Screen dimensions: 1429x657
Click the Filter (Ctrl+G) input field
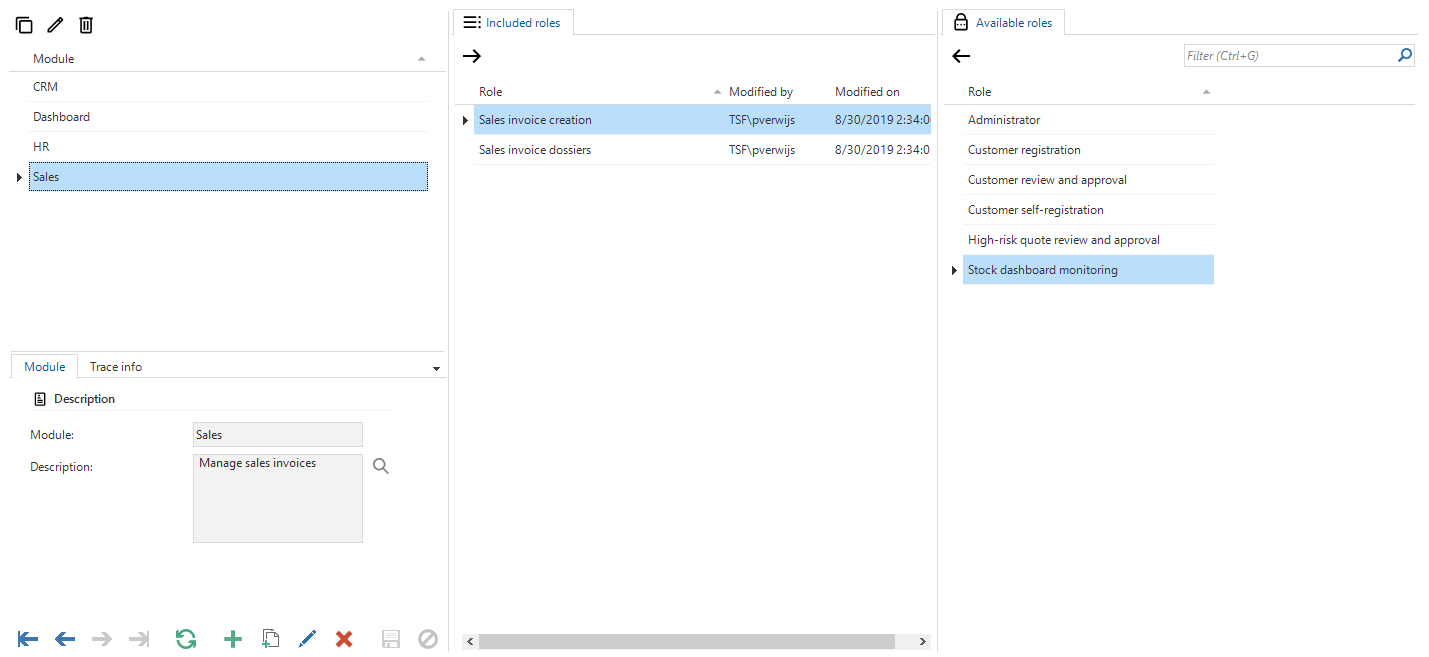1280,55
